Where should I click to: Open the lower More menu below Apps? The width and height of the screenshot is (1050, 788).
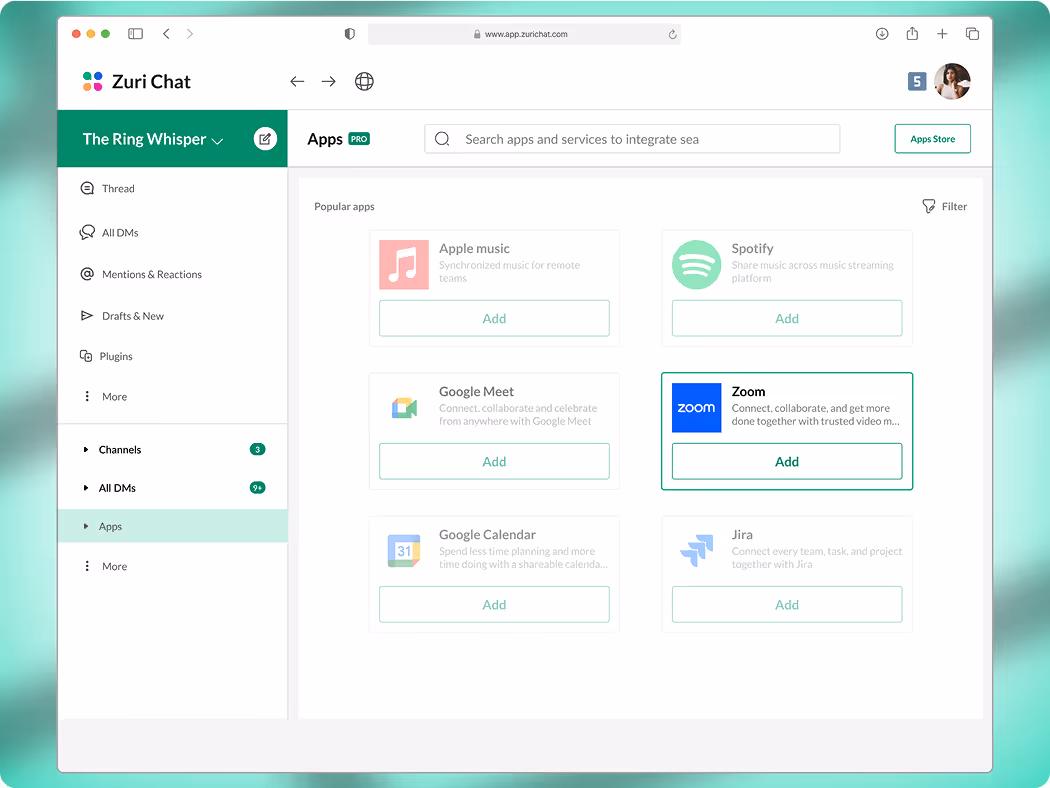click(104, 566)
